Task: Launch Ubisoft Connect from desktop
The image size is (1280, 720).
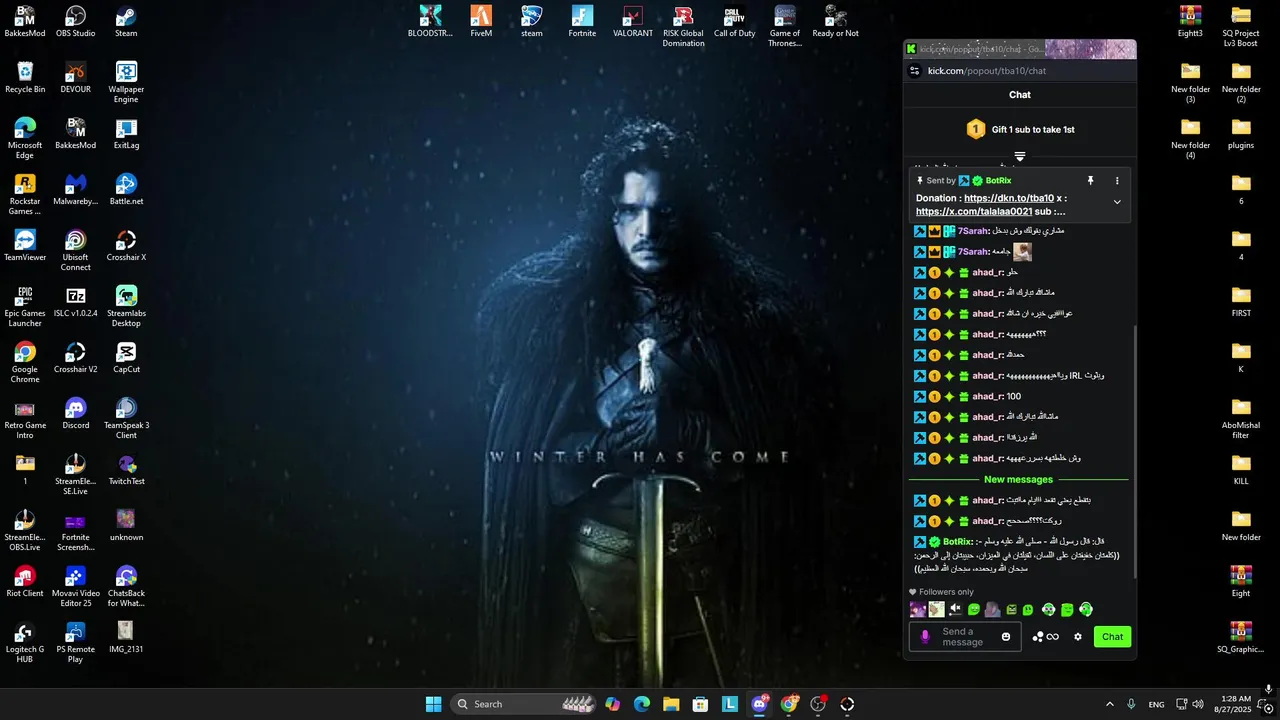Action: coord(75,250)
